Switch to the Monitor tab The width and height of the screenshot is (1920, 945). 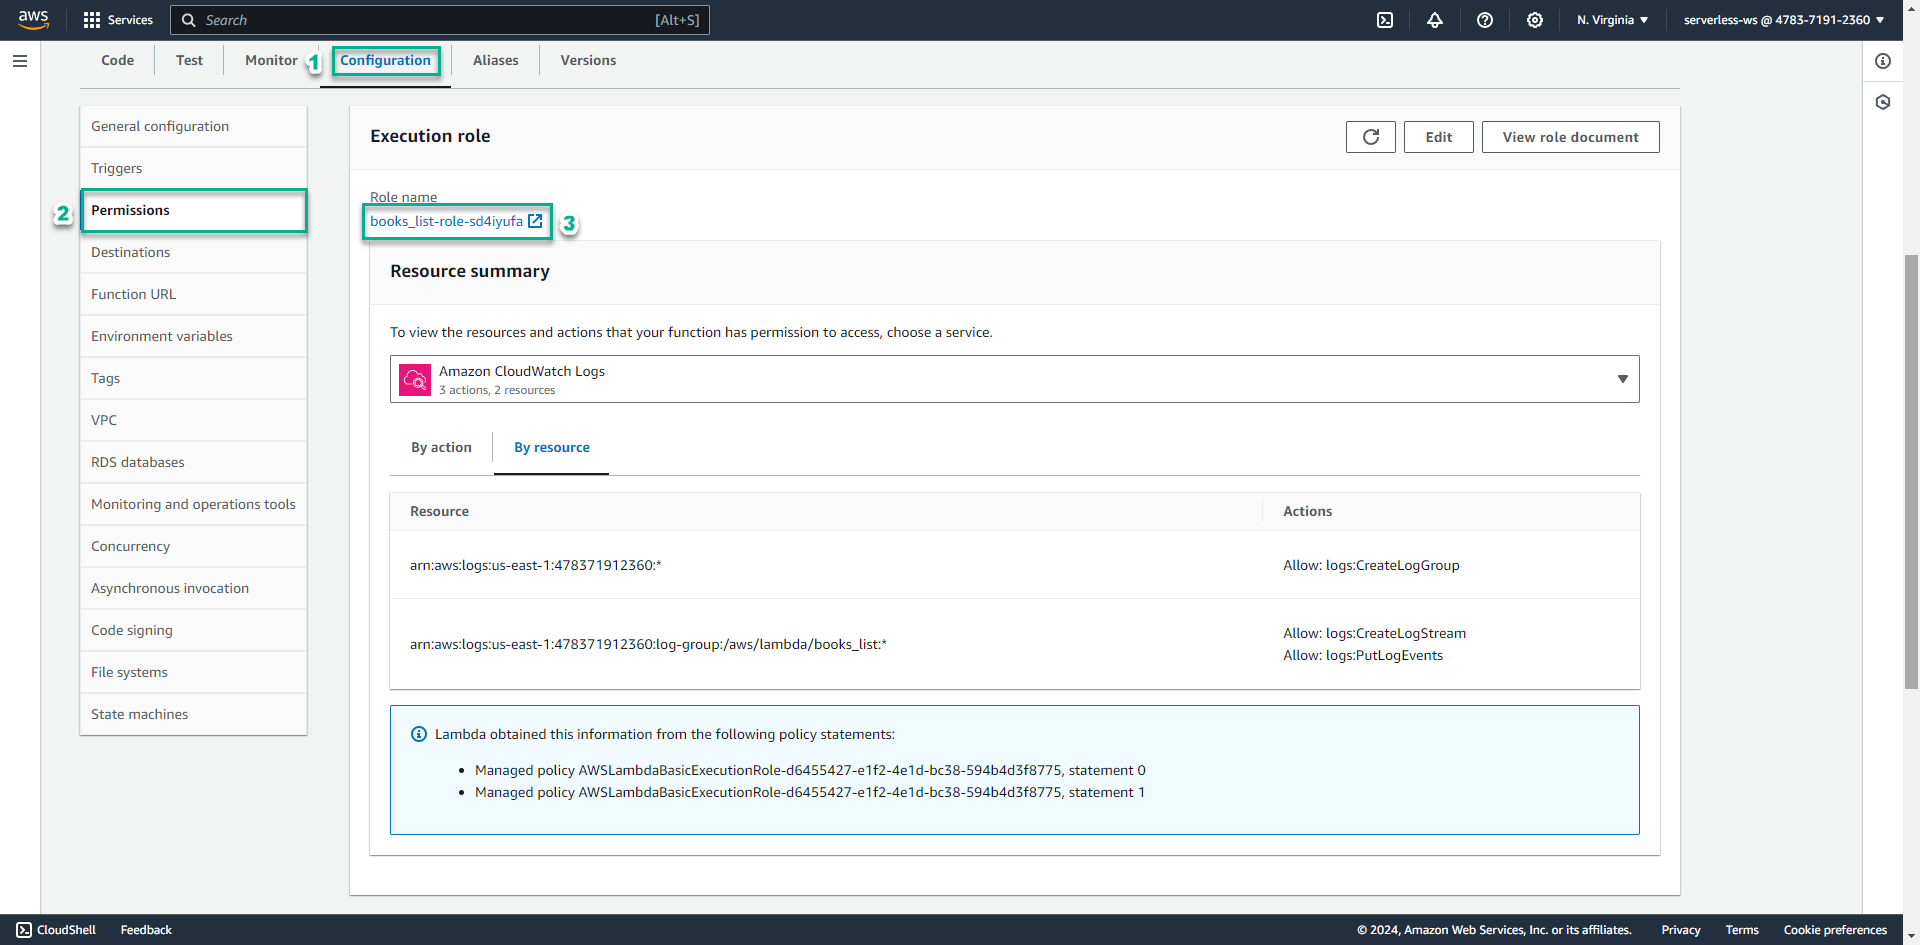(271, 60)
